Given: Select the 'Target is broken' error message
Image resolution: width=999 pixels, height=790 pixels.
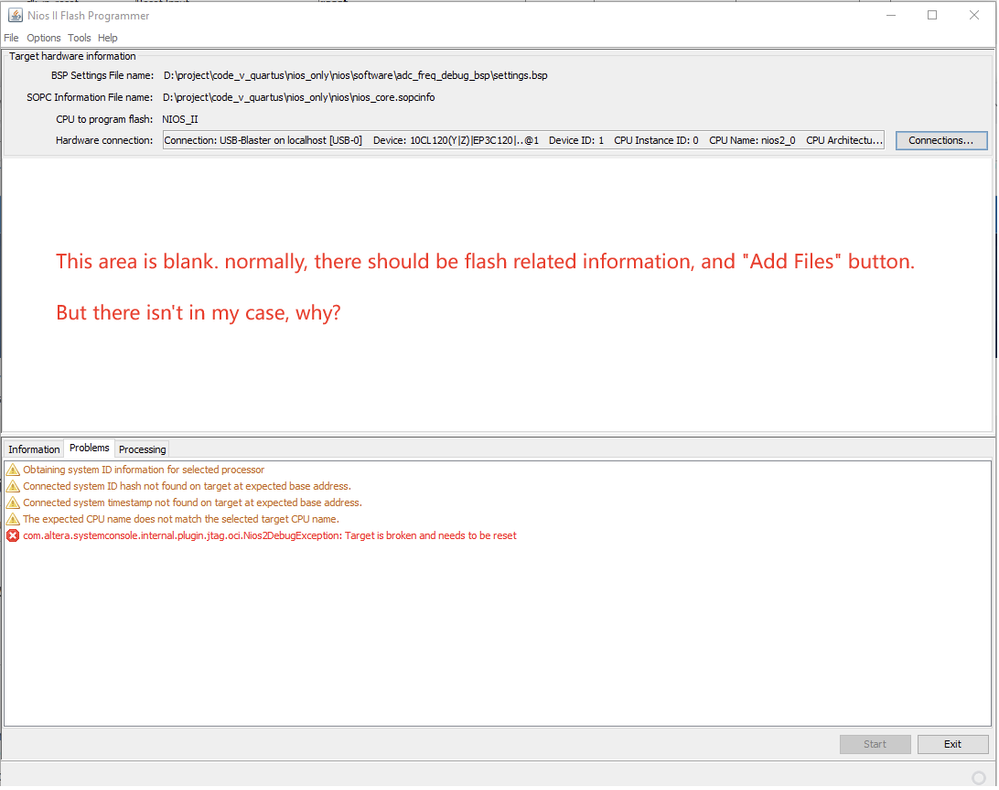Looking at the screenshot, I should 270,536.
